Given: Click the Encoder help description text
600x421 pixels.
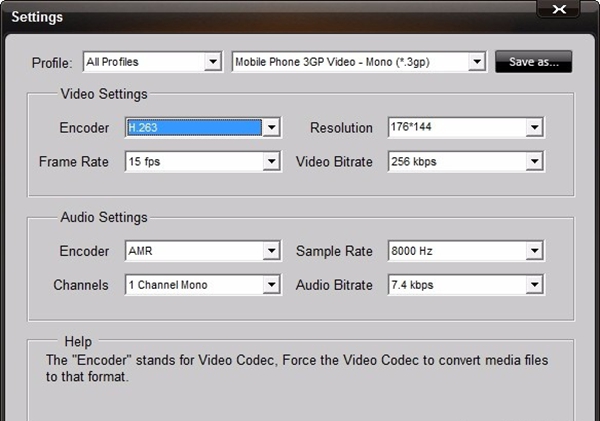Looking at the screenshot, I should [297, 368].
